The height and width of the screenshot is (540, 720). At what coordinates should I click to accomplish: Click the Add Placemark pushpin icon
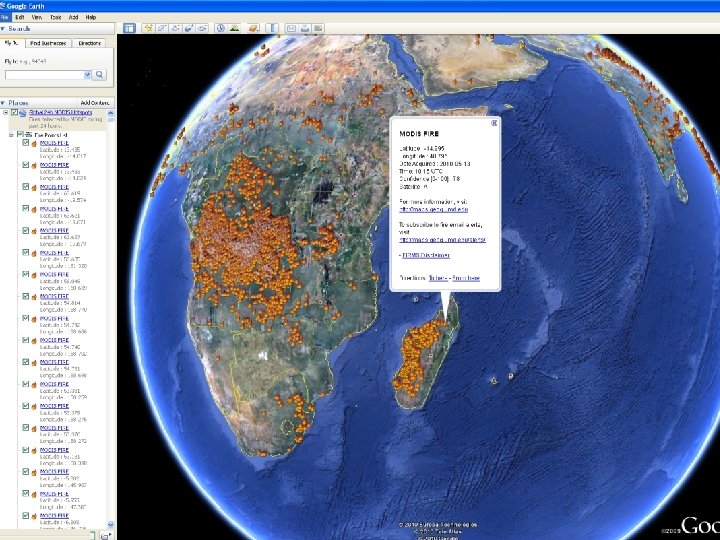(x=148, y=28)
